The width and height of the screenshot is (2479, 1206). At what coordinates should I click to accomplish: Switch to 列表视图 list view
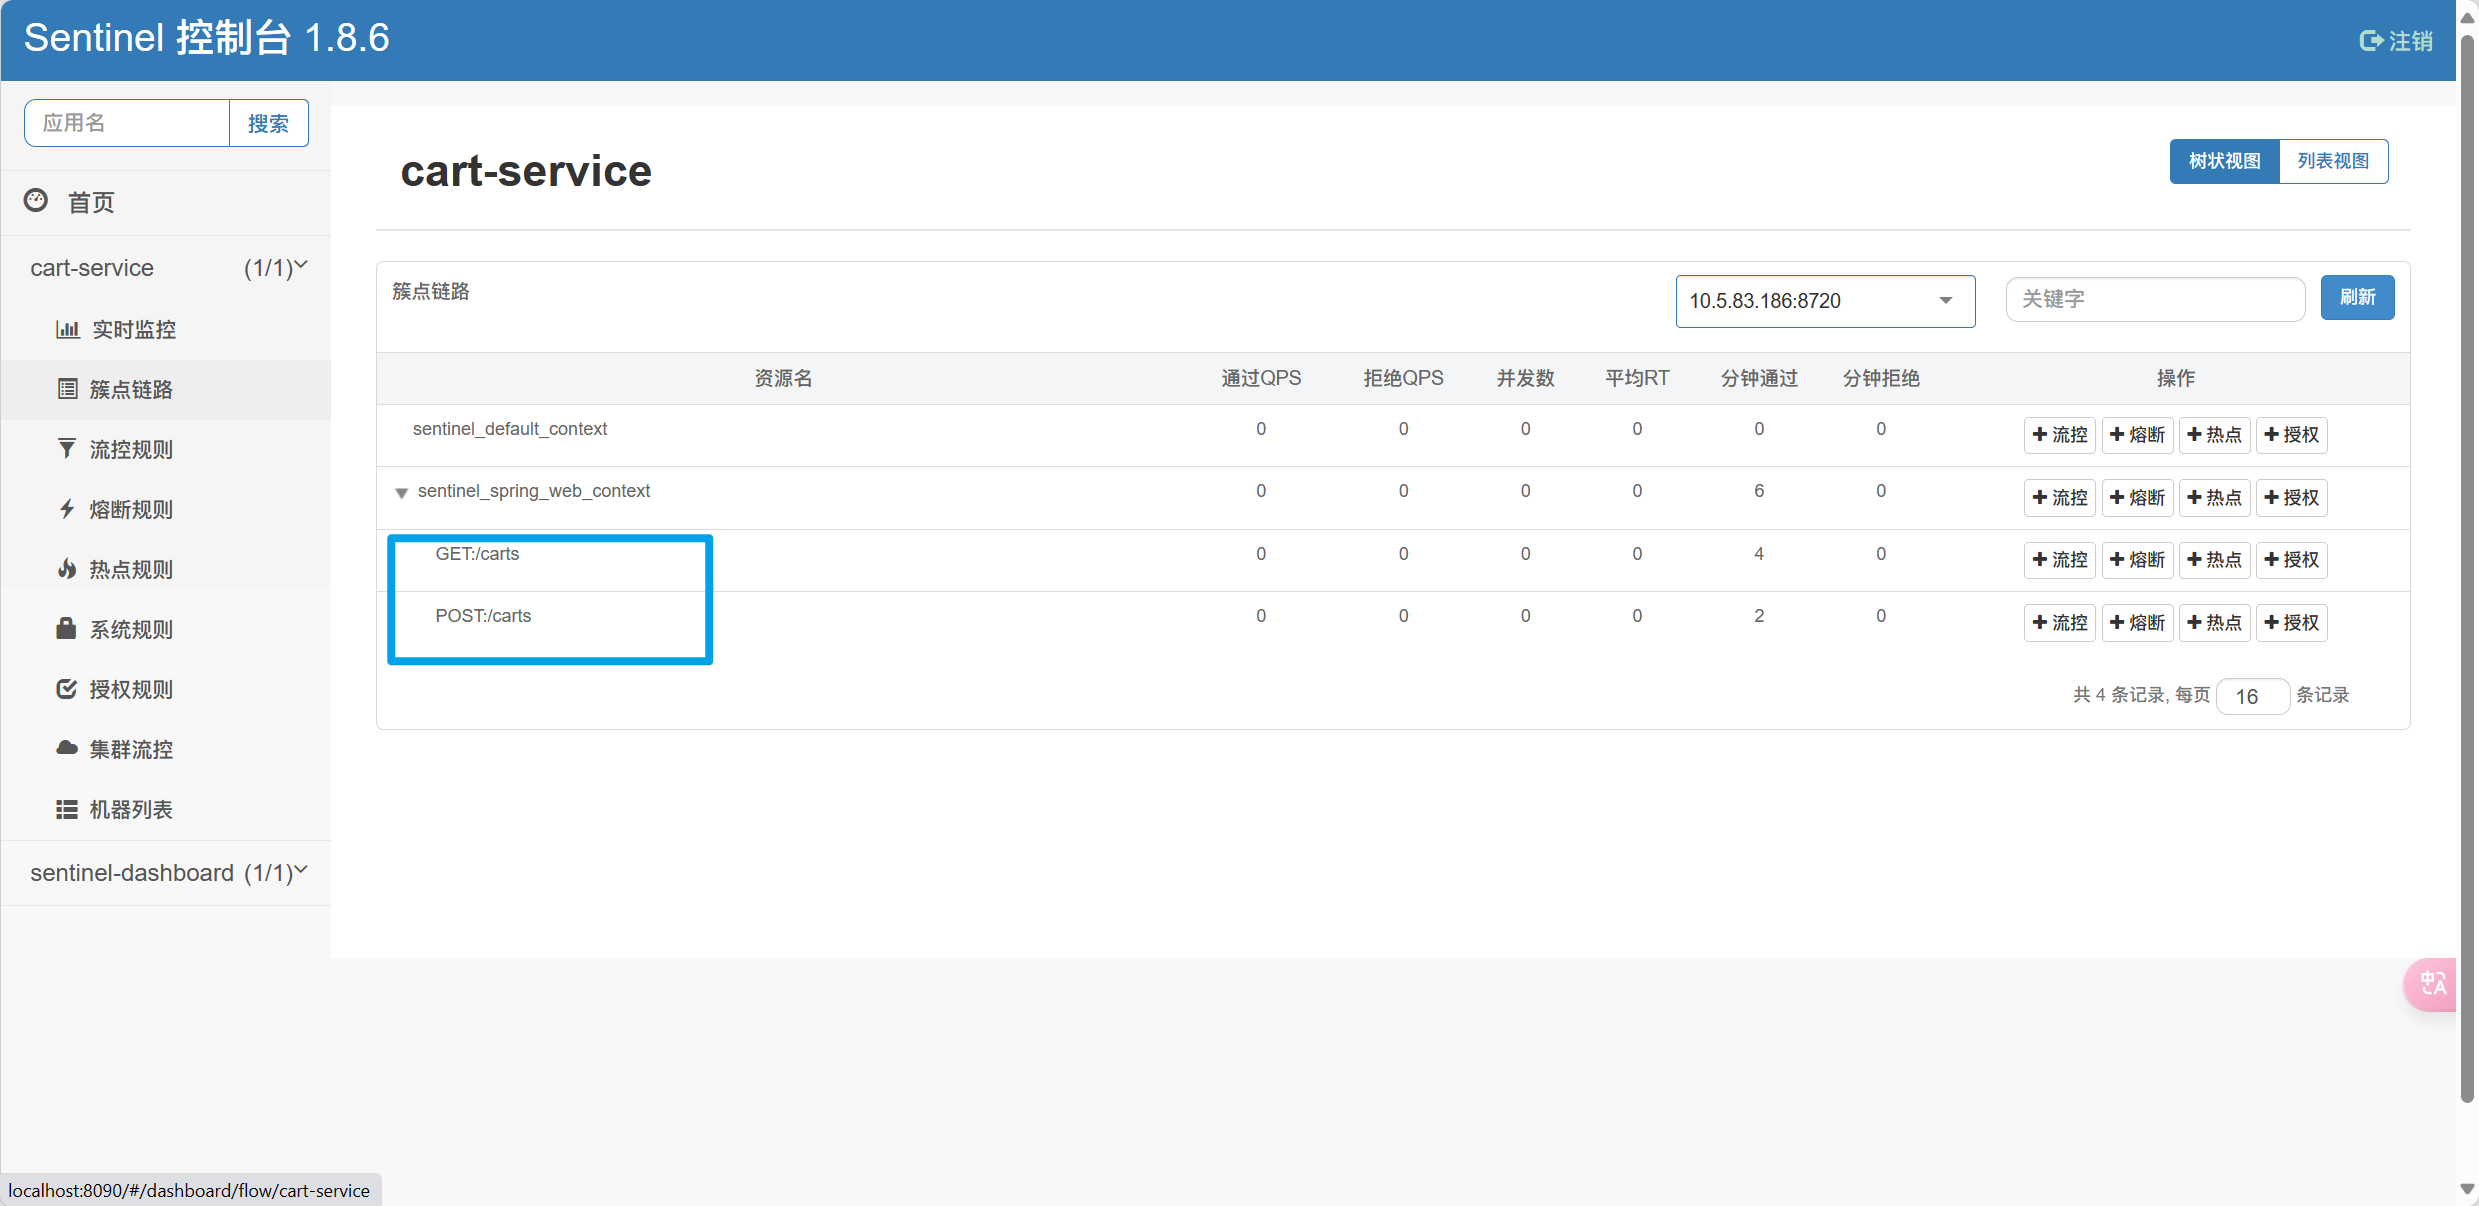pyautogui.click(x=2333, y=161)
